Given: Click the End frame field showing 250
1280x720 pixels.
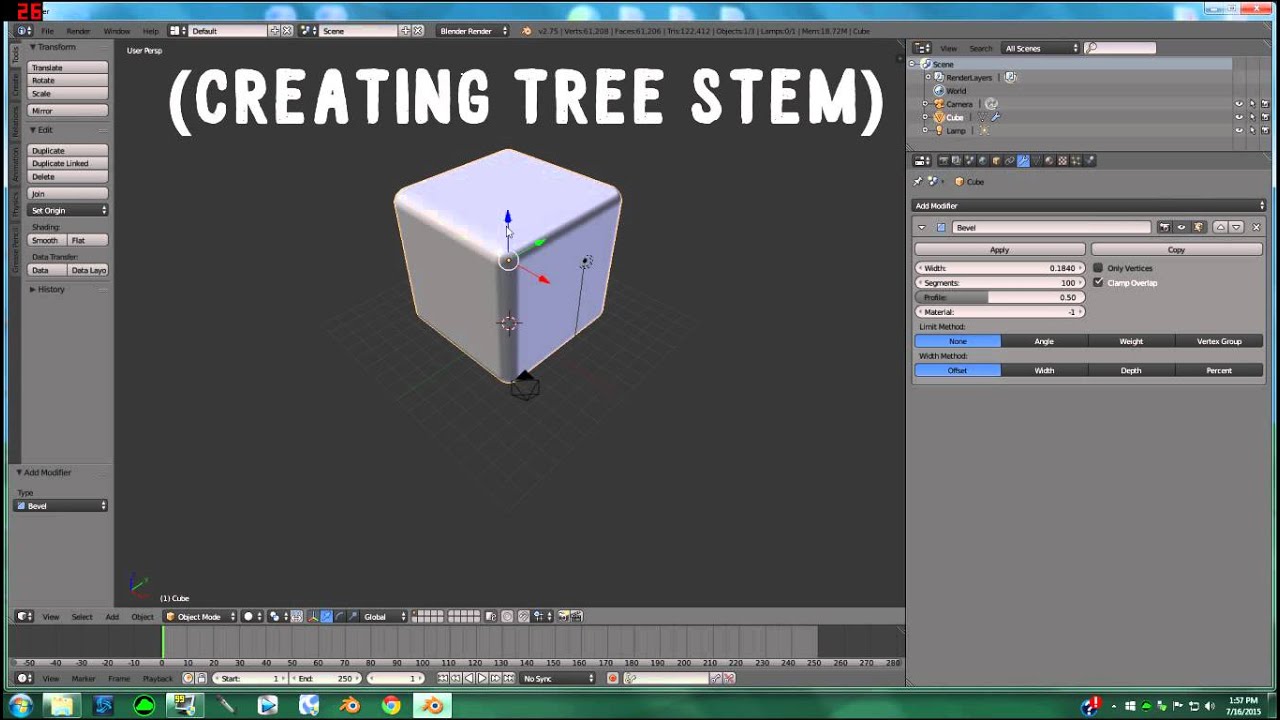Looking at the screenshot, I should 326,678.
